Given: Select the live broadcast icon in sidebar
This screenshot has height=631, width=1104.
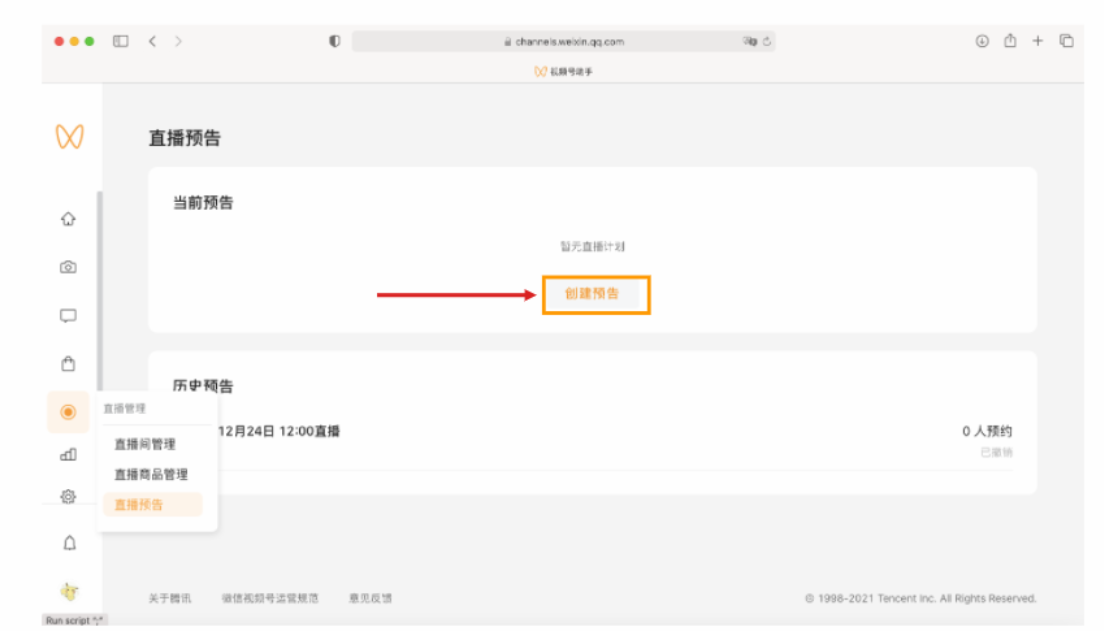Looking at the screenshot, I should 68,412.
